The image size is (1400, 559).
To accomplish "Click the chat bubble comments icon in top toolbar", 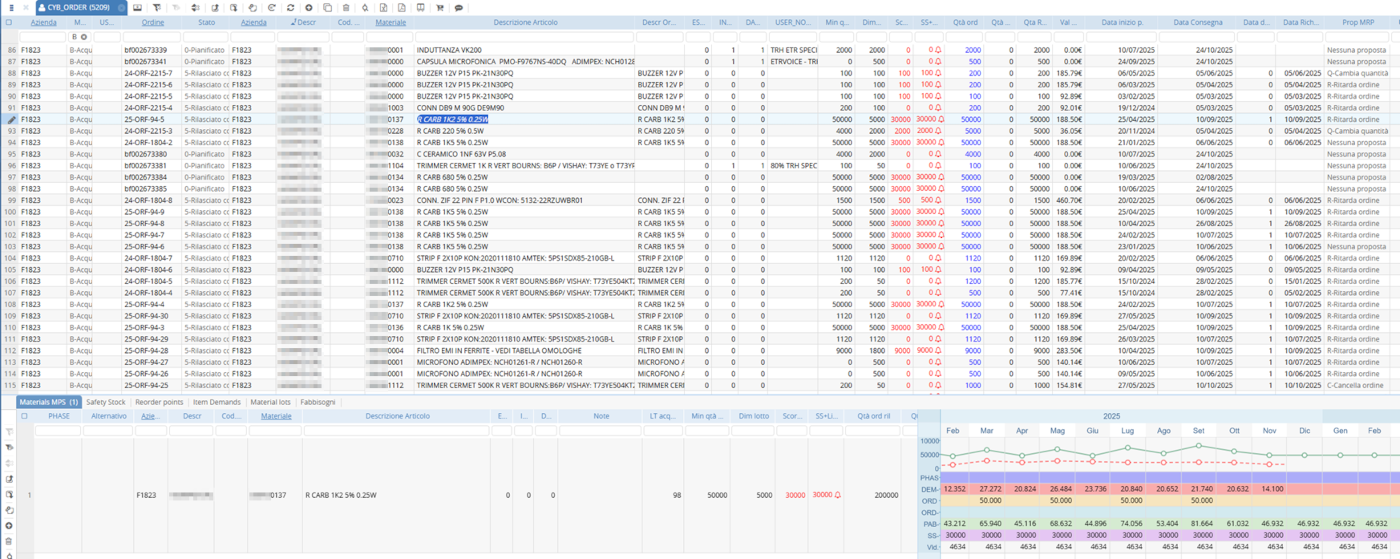I will tap(459, 7).
